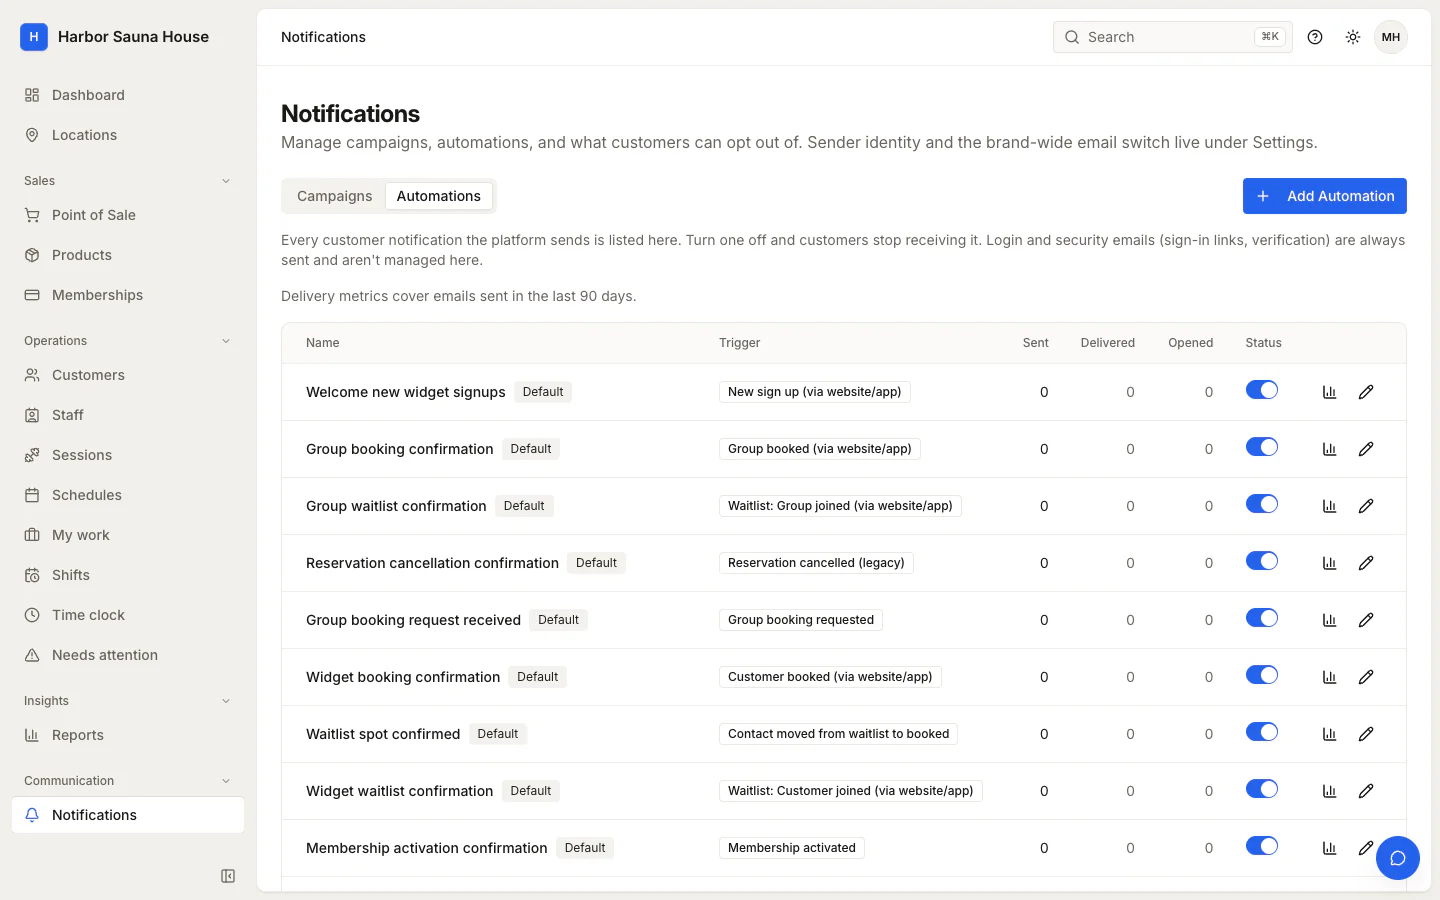Open the Needs attention page
This screenshot has height=900, width=1440.
pos(128,655)
